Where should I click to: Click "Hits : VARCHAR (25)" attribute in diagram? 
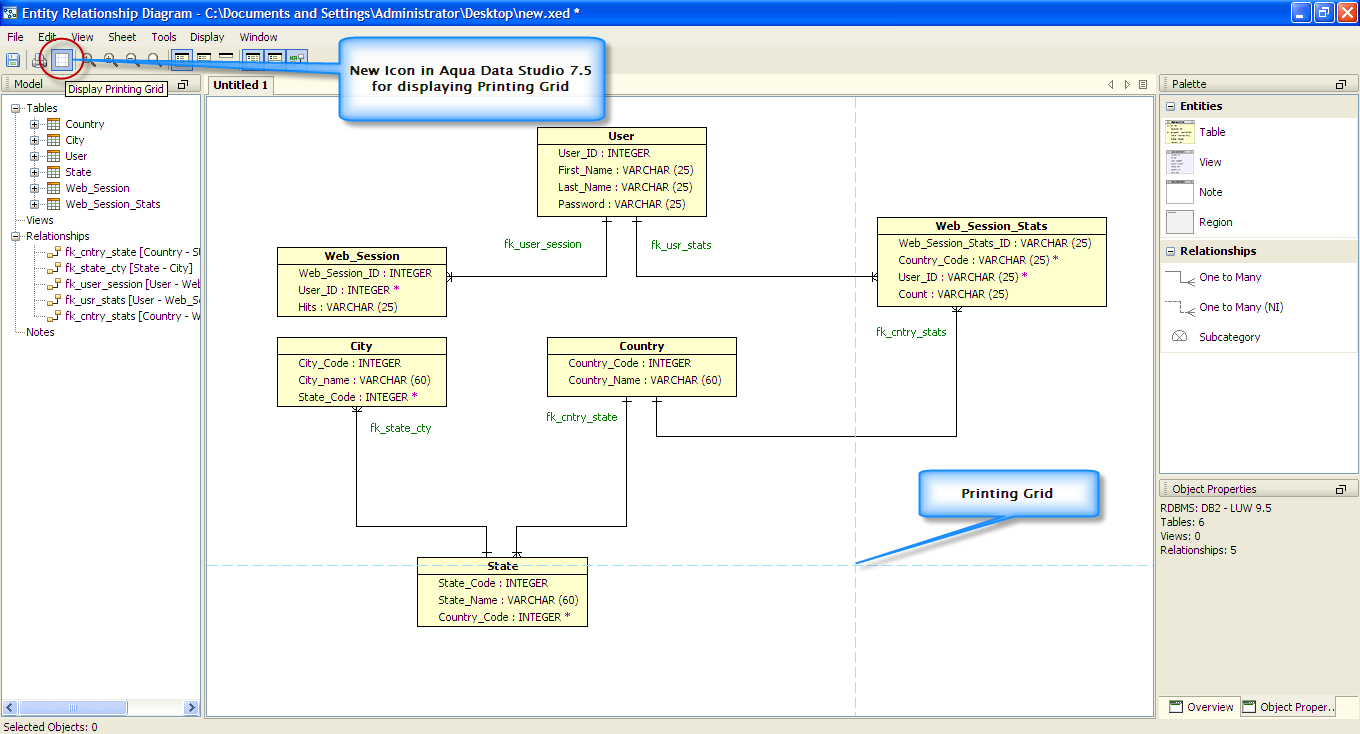(x=348, y=307)
